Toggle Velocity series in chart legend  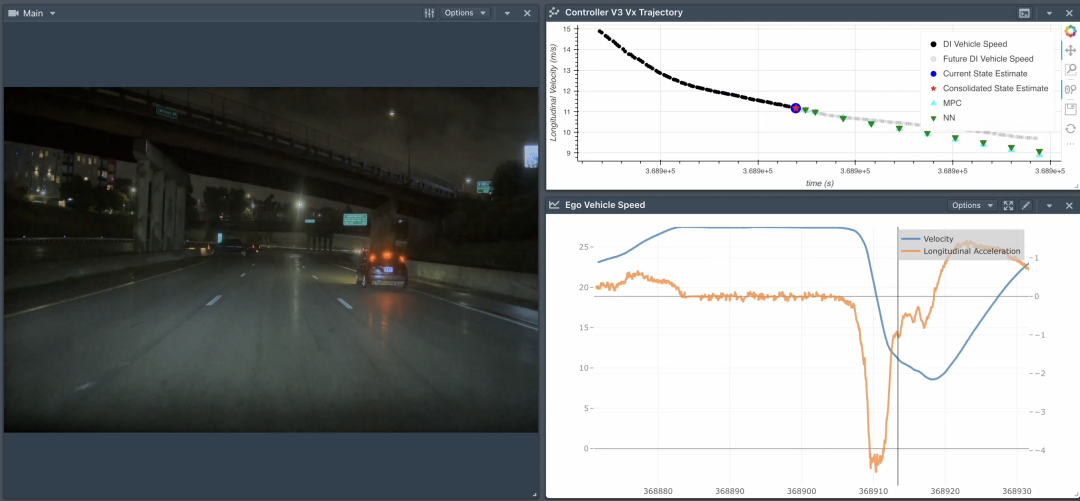[937, 239]
